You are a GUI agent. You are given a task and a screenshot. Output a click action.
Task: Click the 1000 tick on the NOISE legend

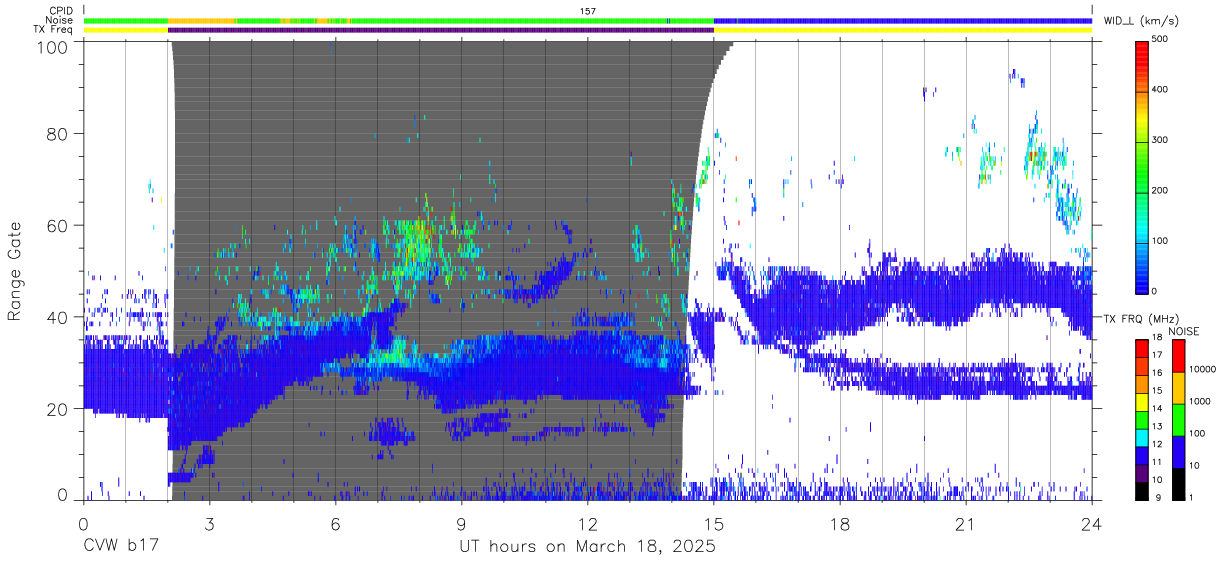pyautogui.click(x=1199, y=403)
